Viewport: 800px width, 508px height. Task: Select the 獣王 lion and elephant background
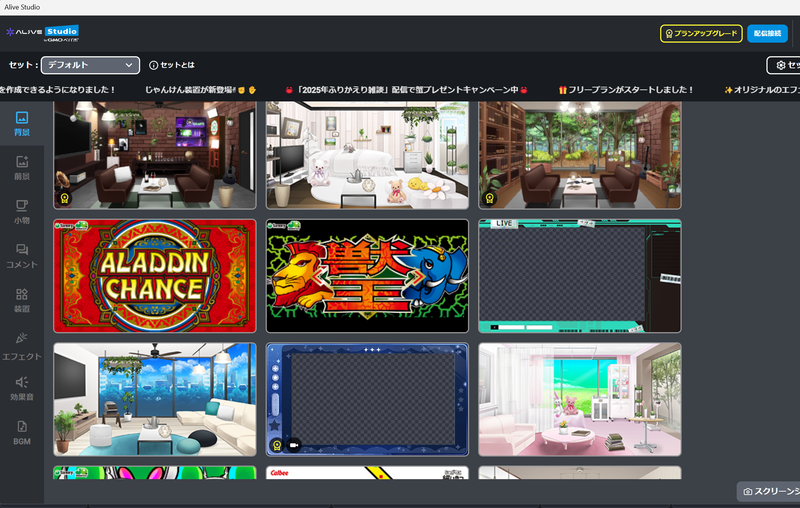[367, 276]
